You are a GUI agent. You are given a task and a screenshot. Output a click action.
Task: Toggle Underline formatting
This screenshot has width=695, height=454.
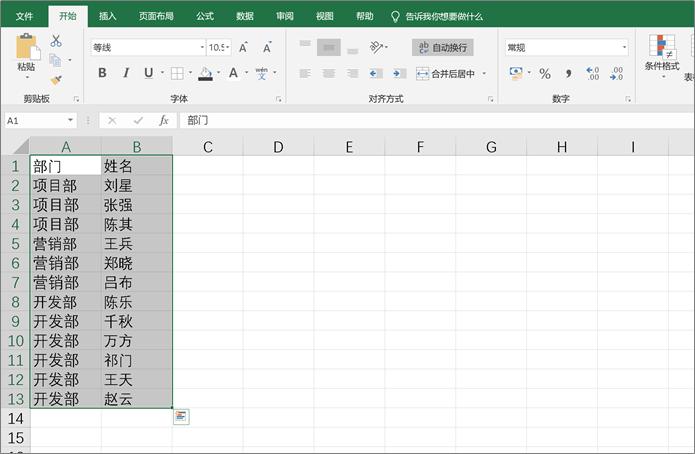(x=148, y=73)
